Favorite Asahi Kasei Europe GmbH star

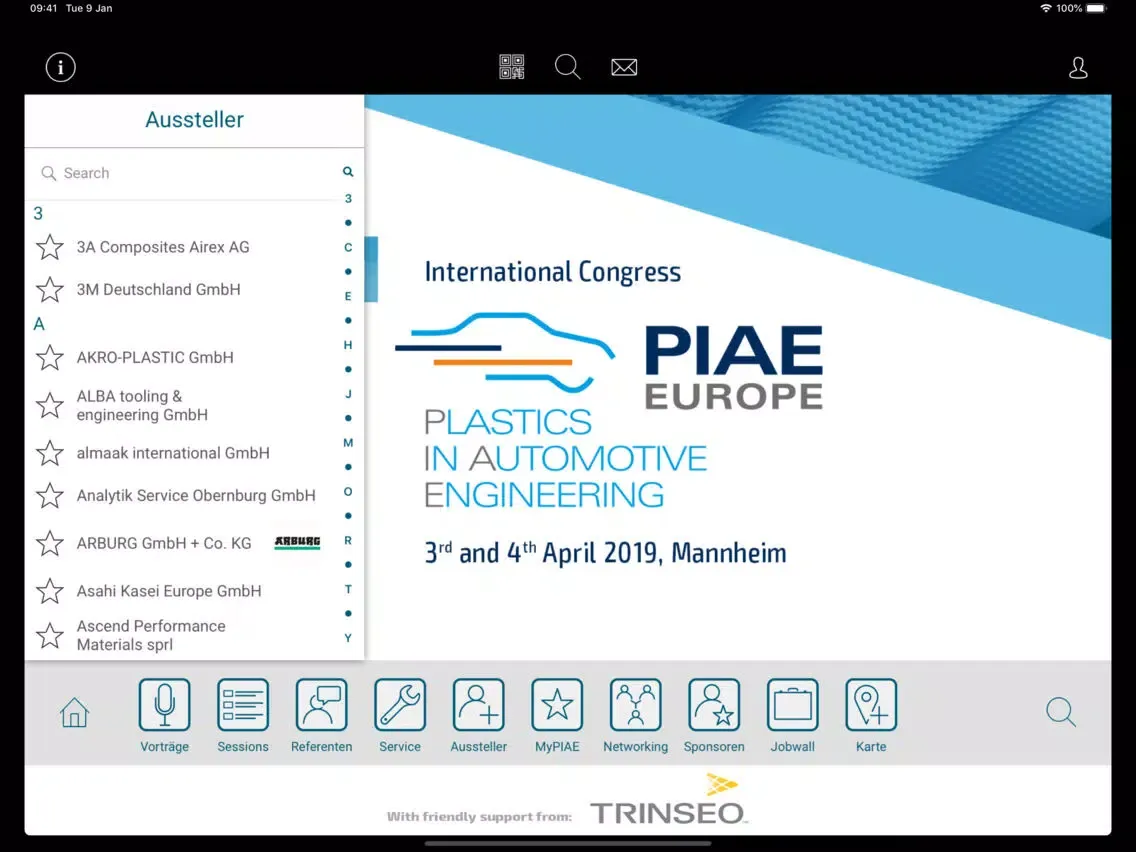[50, 591]
